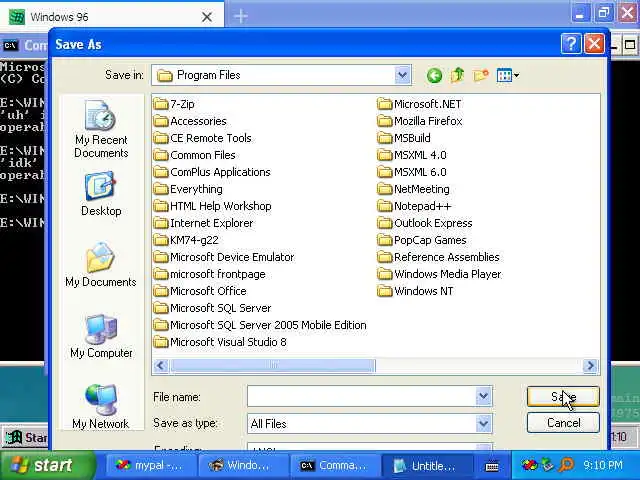Select the Windows Media Player folder
The width and height of the screenshot is (640, 480).
click(x=440, y=274)
